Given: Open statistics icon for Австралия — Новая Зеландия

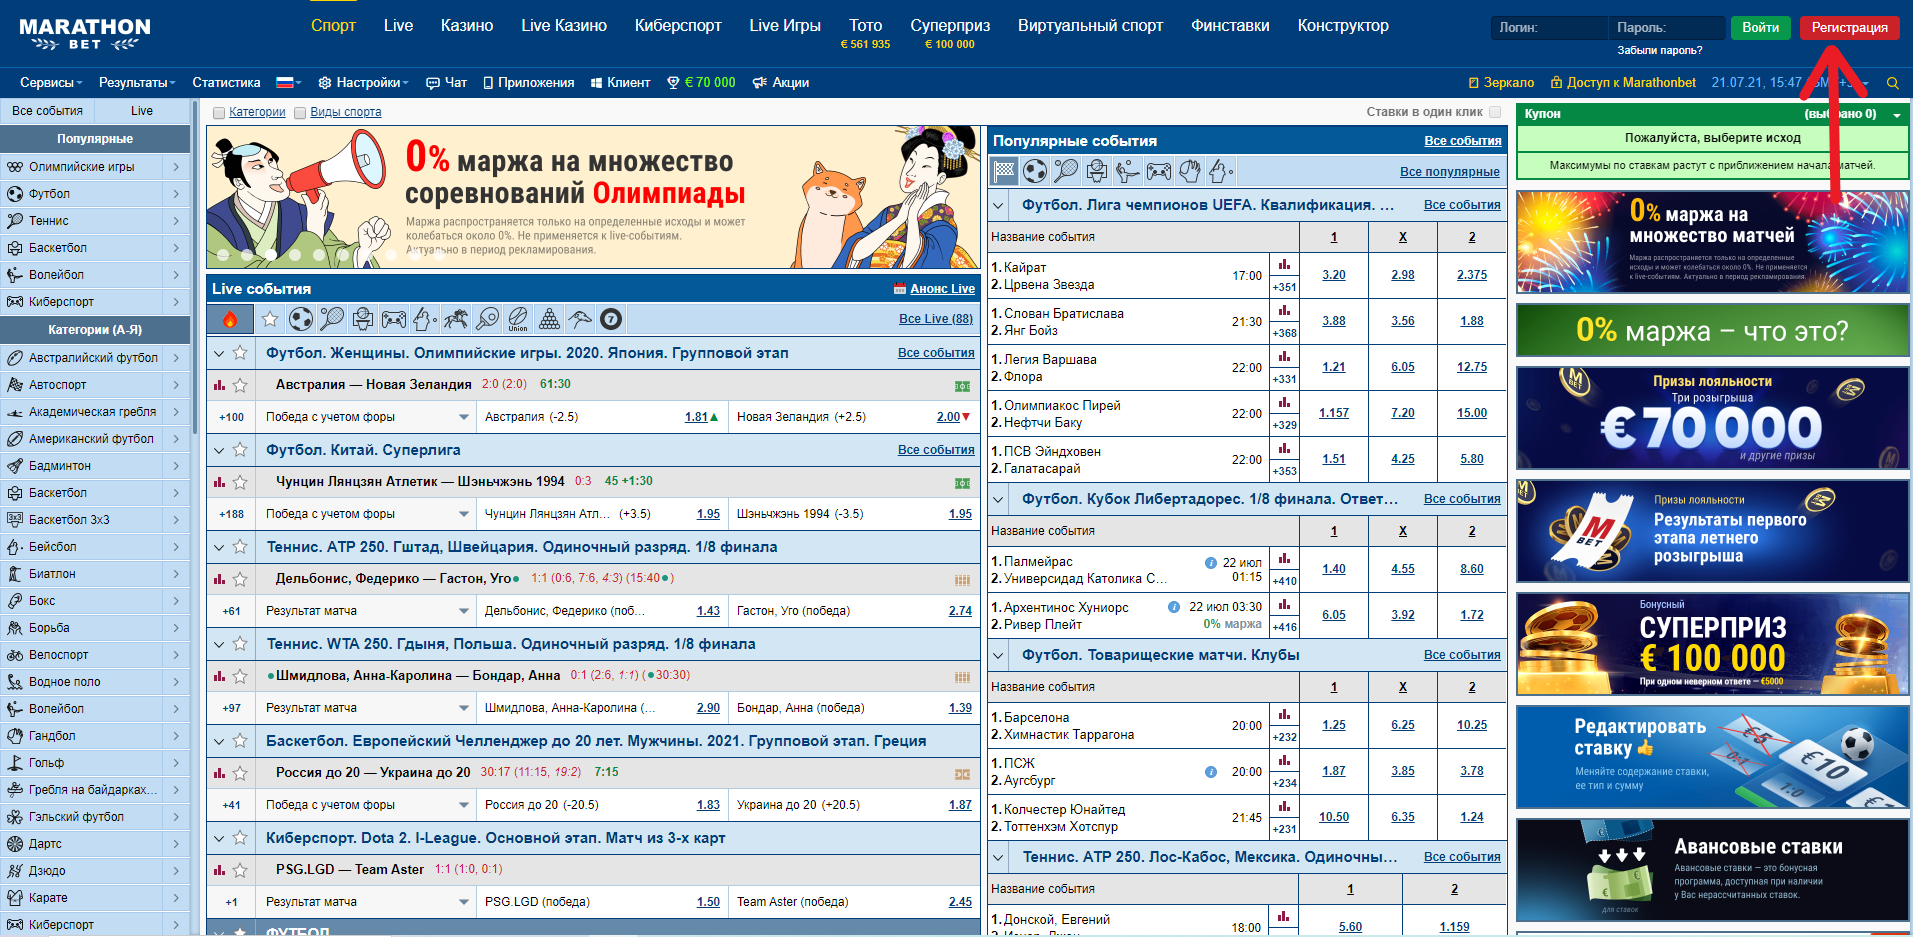Looking at the screenshot, I should (x=219, y=385).
